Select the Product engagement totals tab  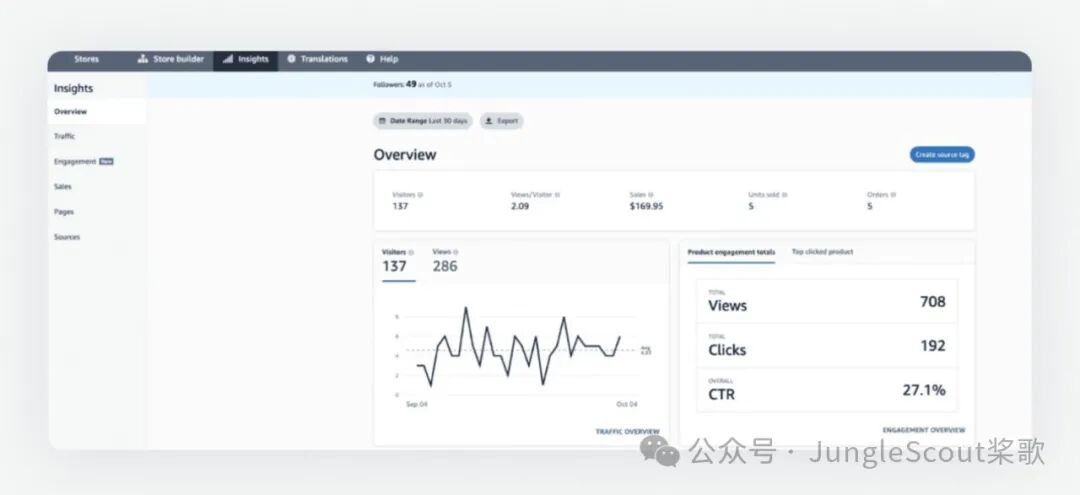731,252
